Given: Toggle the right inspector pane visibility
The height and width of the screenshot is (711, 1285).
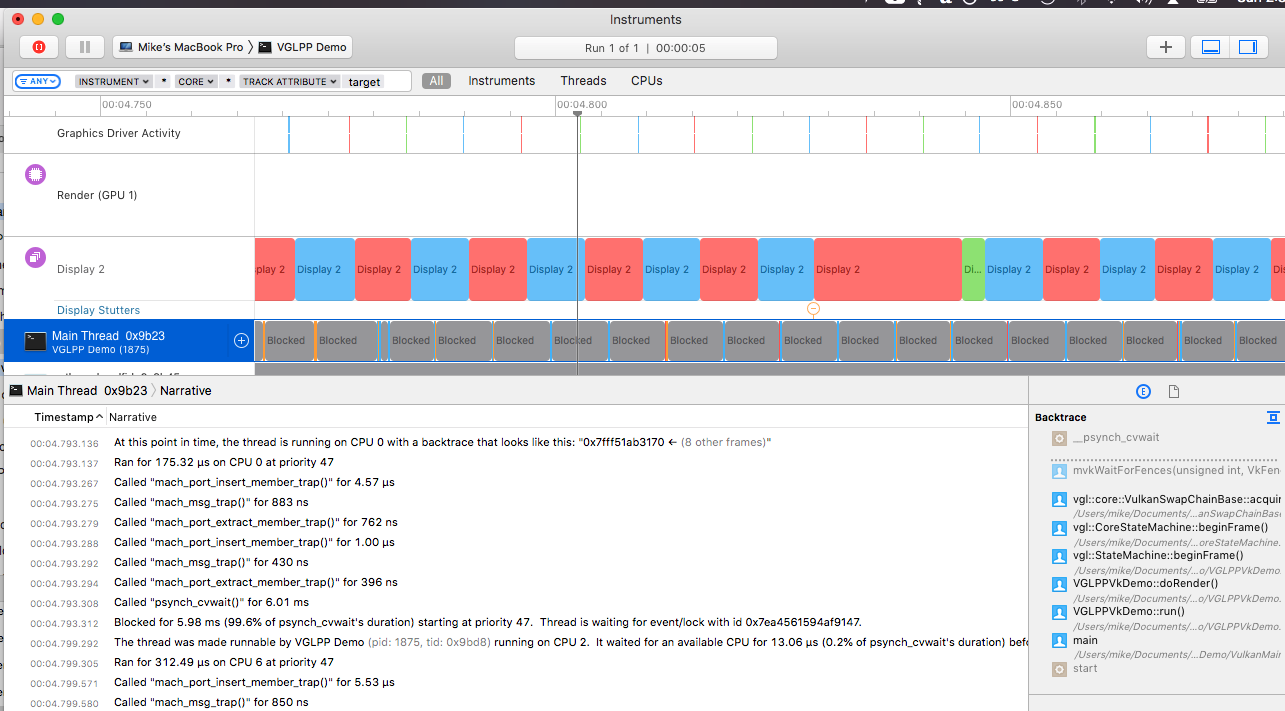Looking at the screenshot, I should coord(1247,47).
